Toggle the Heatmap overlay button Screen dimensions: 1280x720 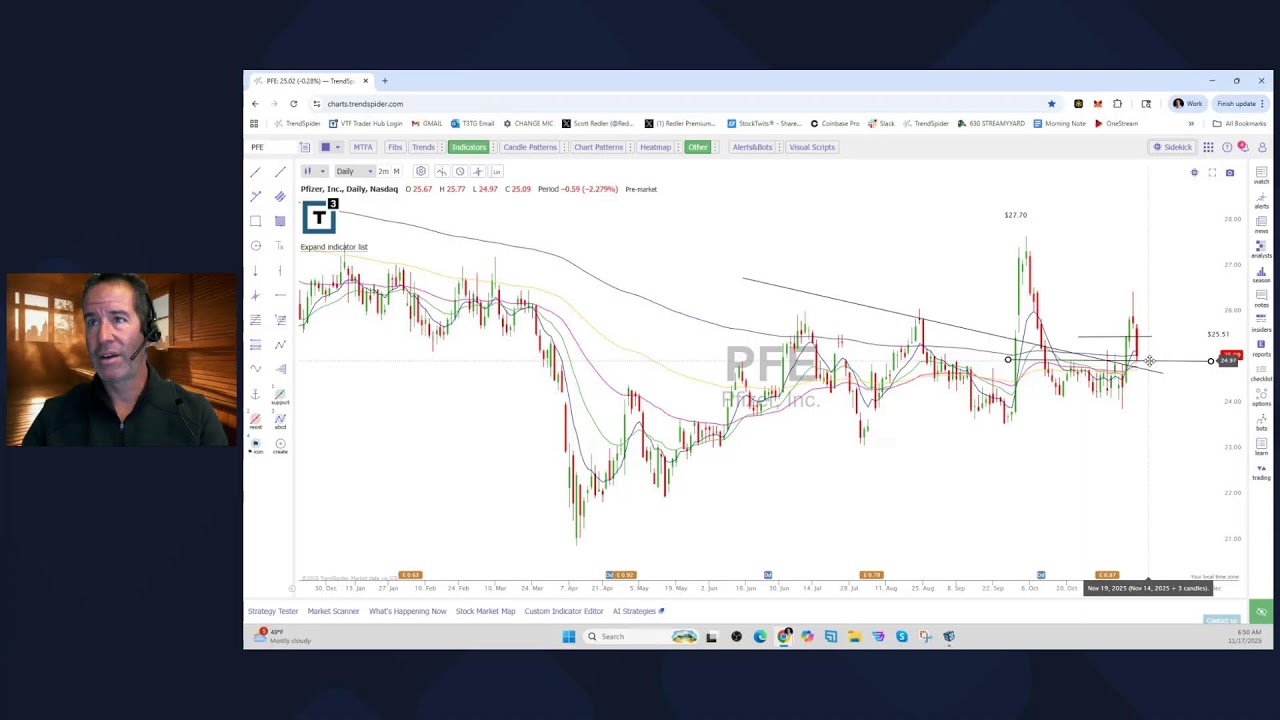(655, 147)
